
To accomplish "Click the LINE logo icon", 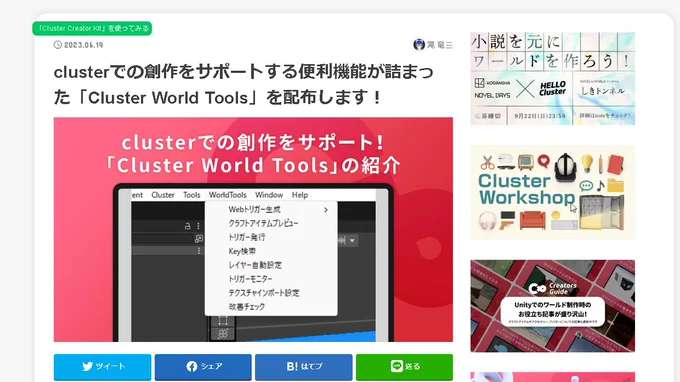I will [396, 366].
